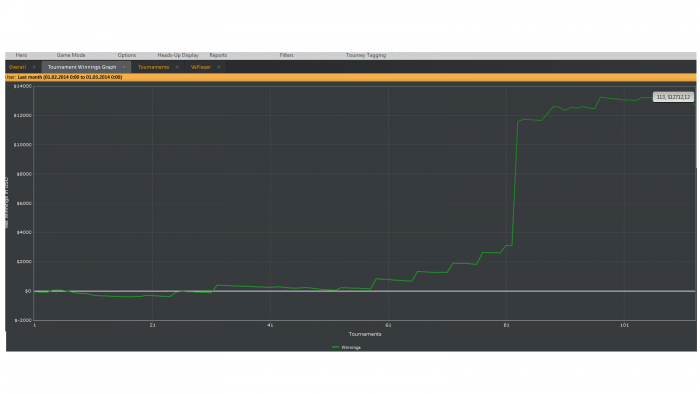Open the Filters menu
Screen dimensions: 700x394
287,55
